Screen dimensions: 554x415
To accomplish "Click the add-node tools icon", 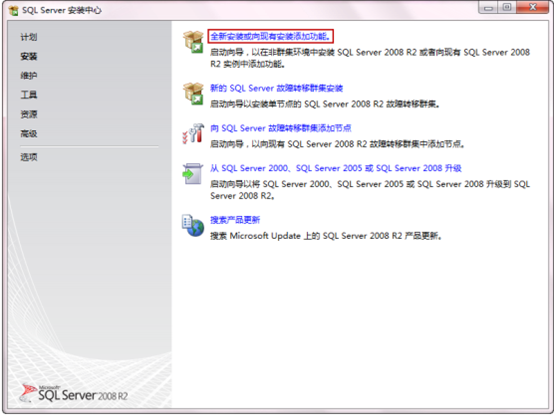I will [x=193, y=133].
